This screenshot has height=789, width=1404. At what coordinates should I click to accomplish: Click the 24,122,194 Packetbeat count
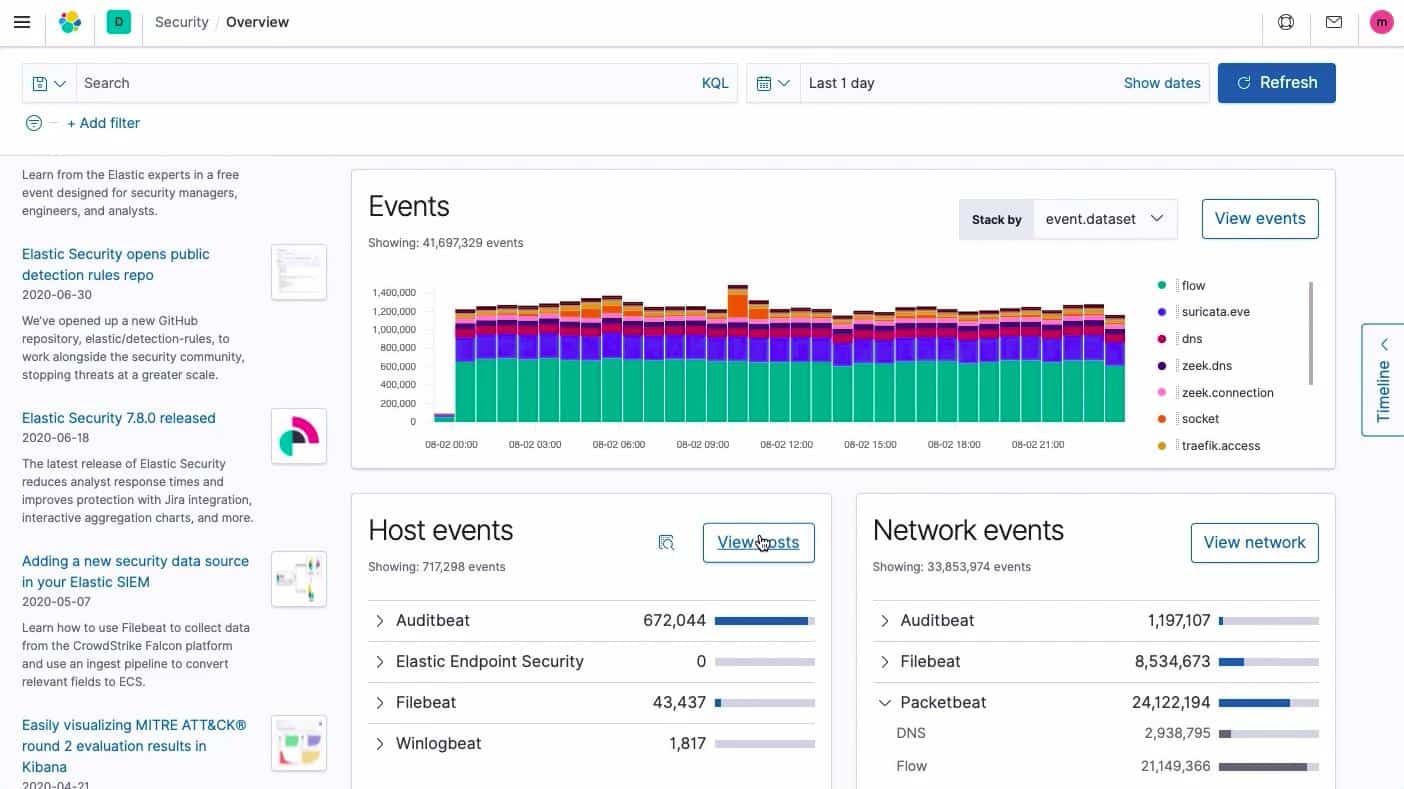(1171, 703)
